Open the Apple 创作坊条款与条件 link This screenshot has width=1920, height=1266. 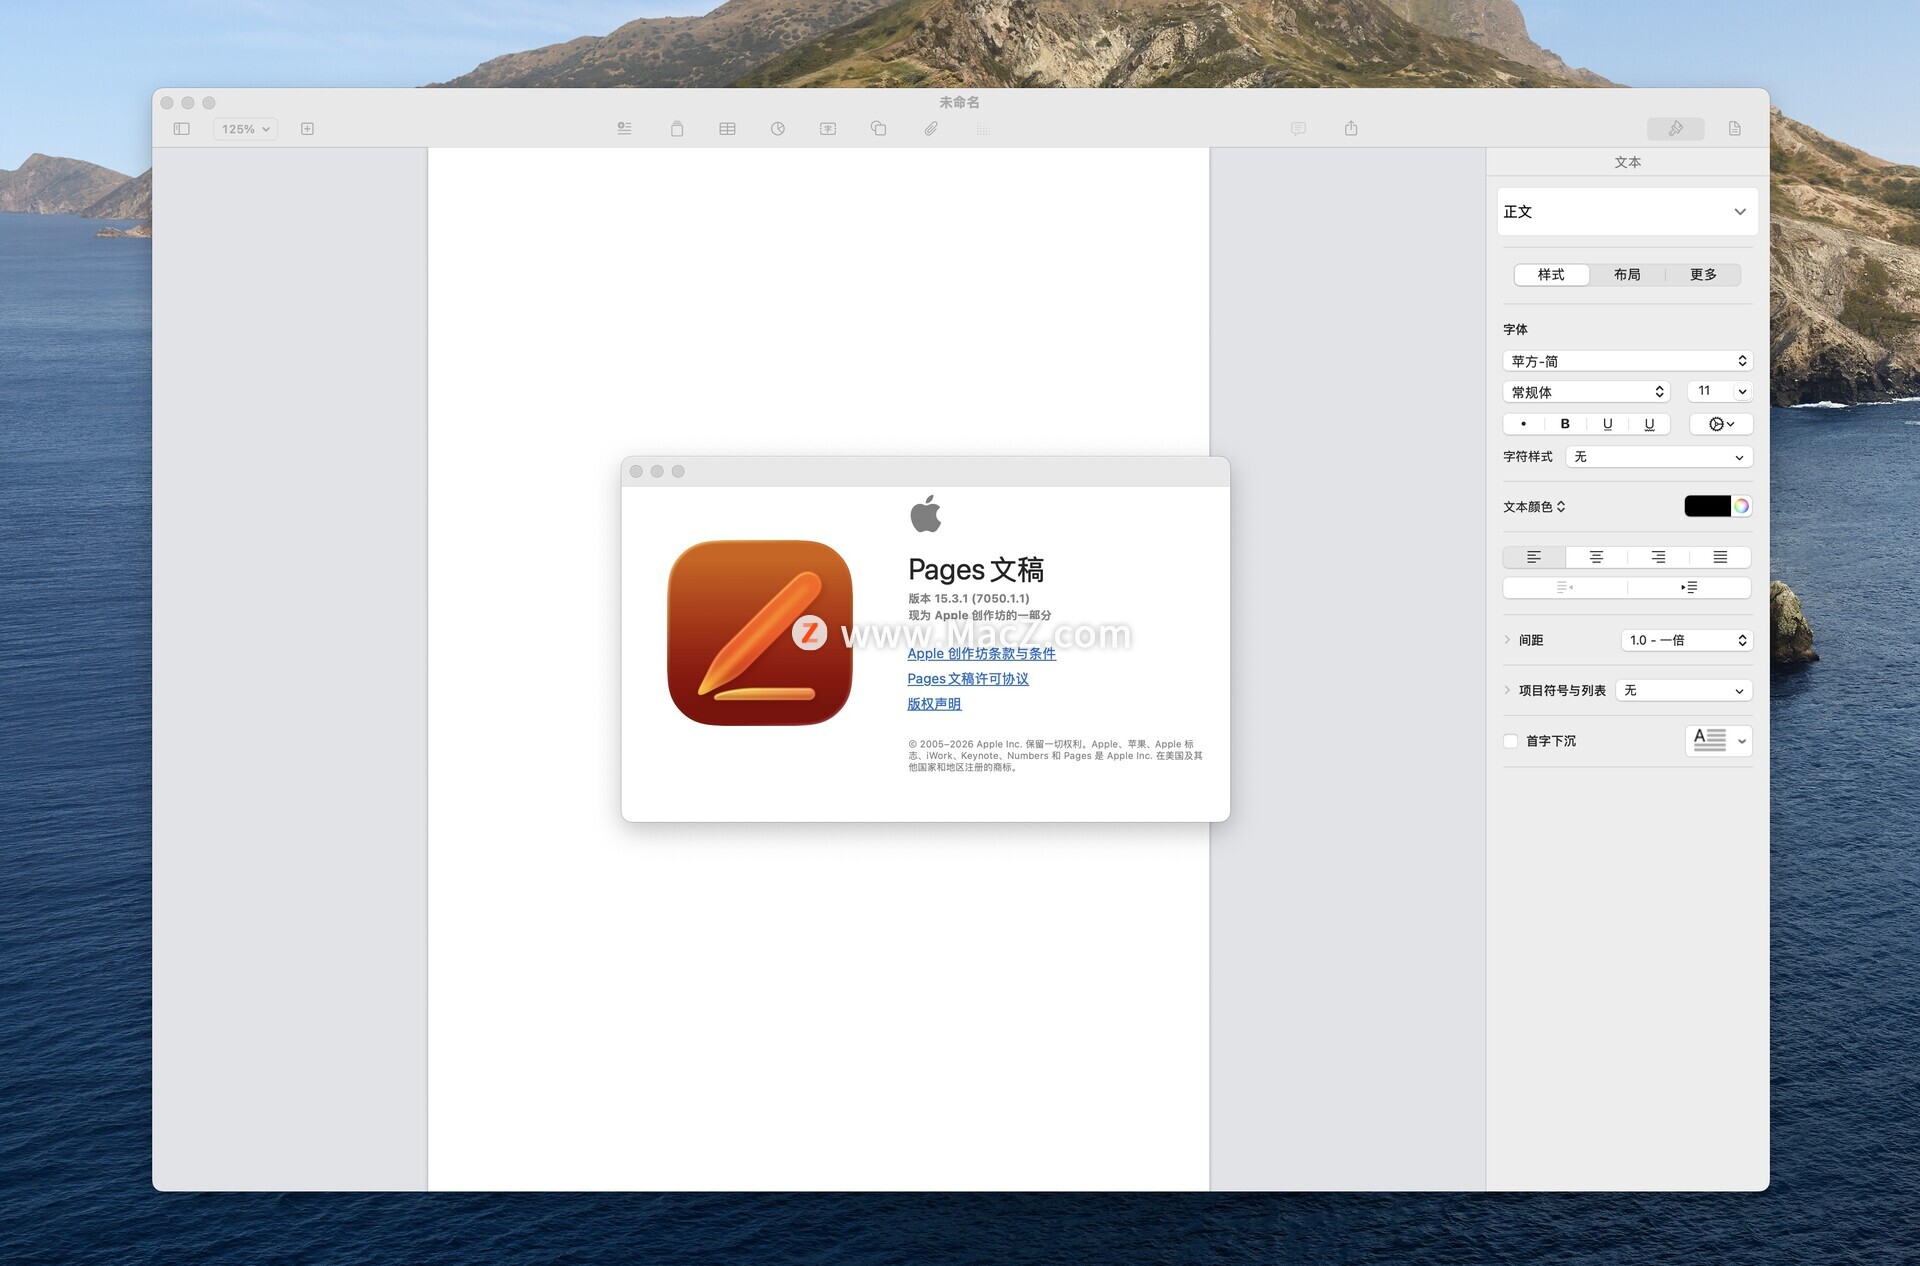(981, 654)
